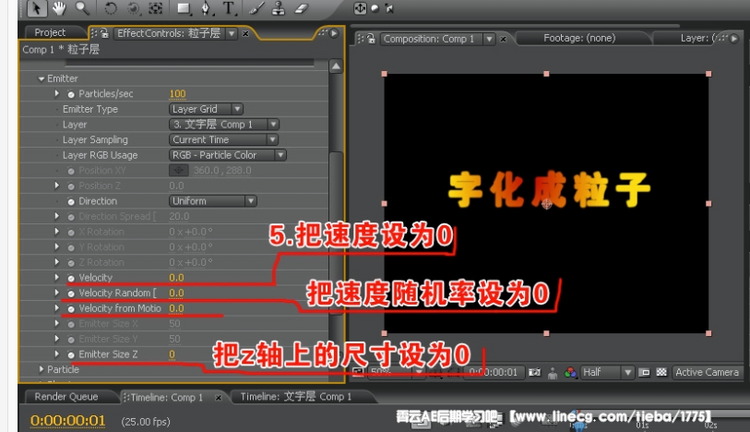Switch to the Render Queue tab
This screenshot has height=432, width=750.
(66, 397)
